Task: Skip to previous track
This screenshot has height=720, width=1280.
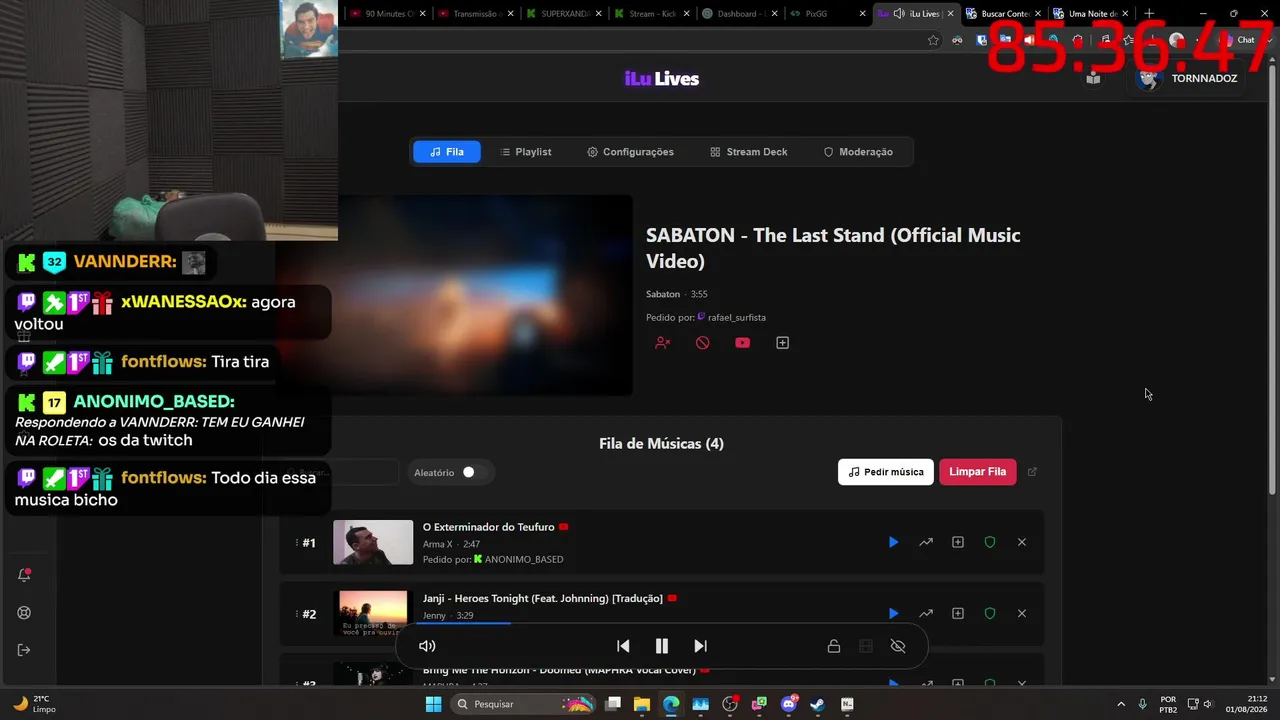Action: (623, 646)
